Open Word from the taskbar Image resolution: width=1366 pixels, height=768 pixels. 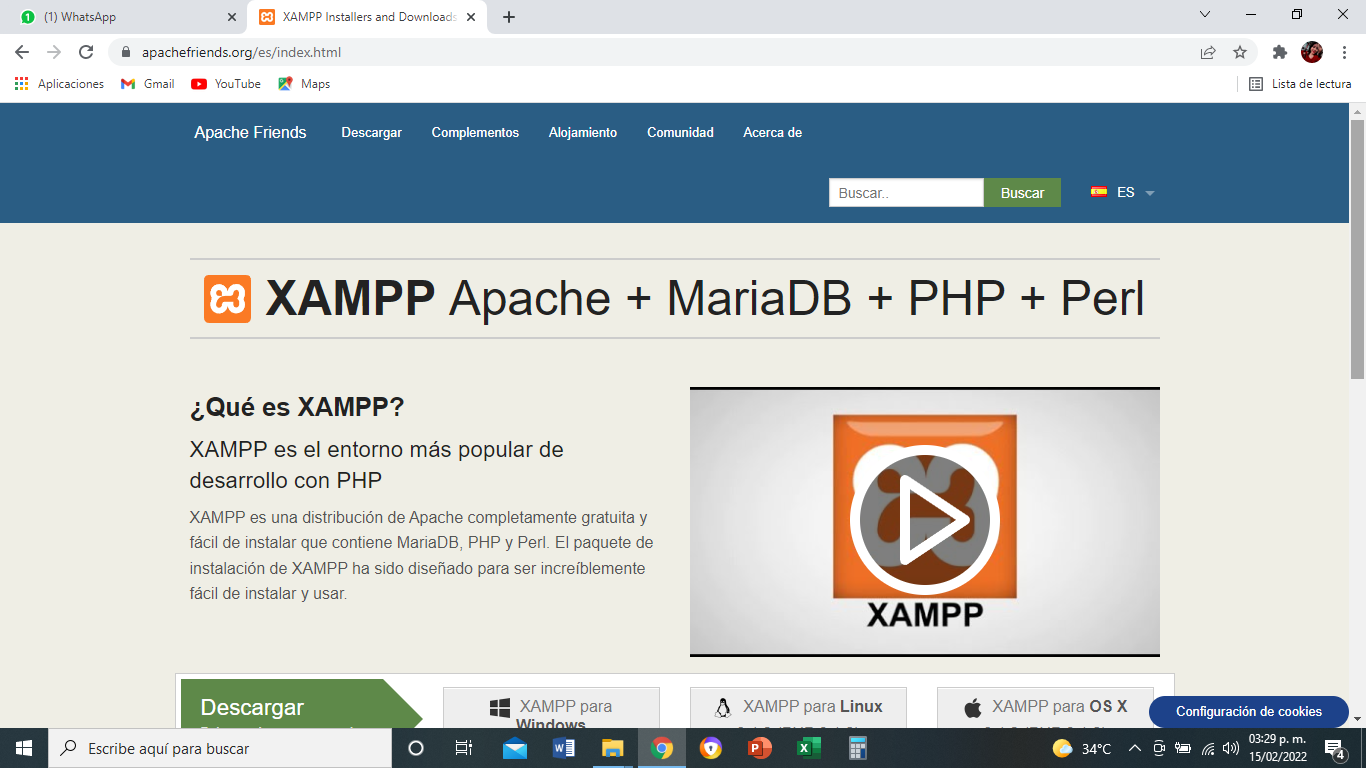tap(563, 748)
